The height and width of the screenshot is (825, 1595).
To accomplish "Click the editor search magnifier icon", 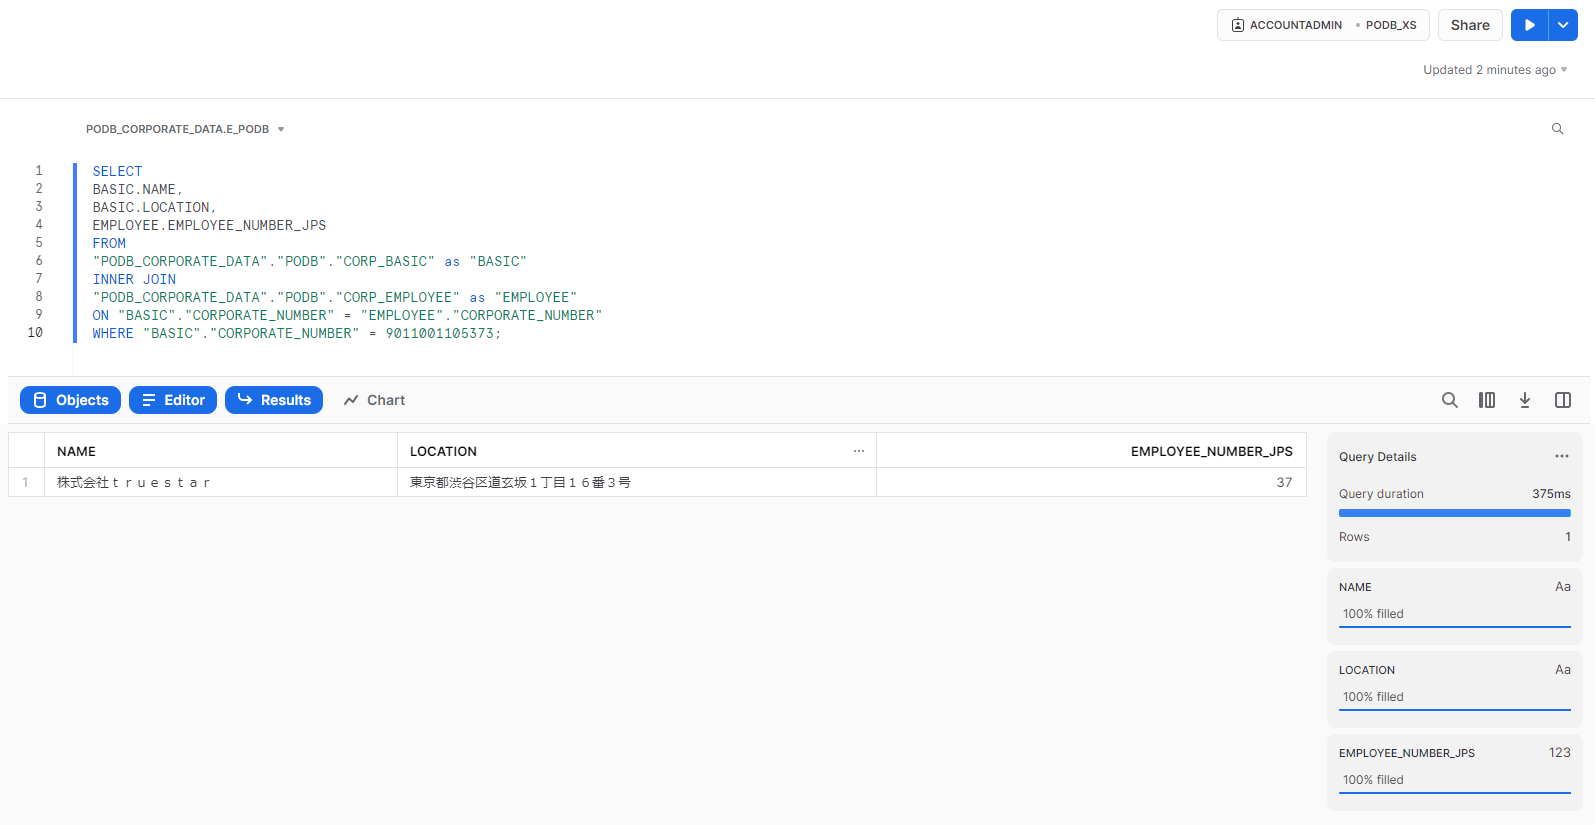I will point(1557,129).
